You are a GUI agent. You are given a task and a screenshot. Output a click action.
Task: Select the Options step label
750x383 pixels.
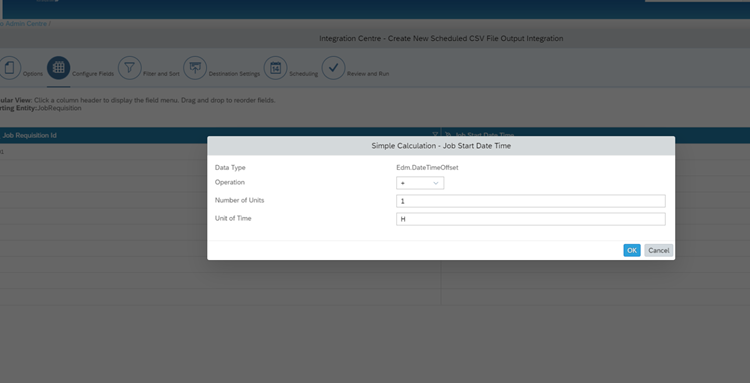[33, 74]
